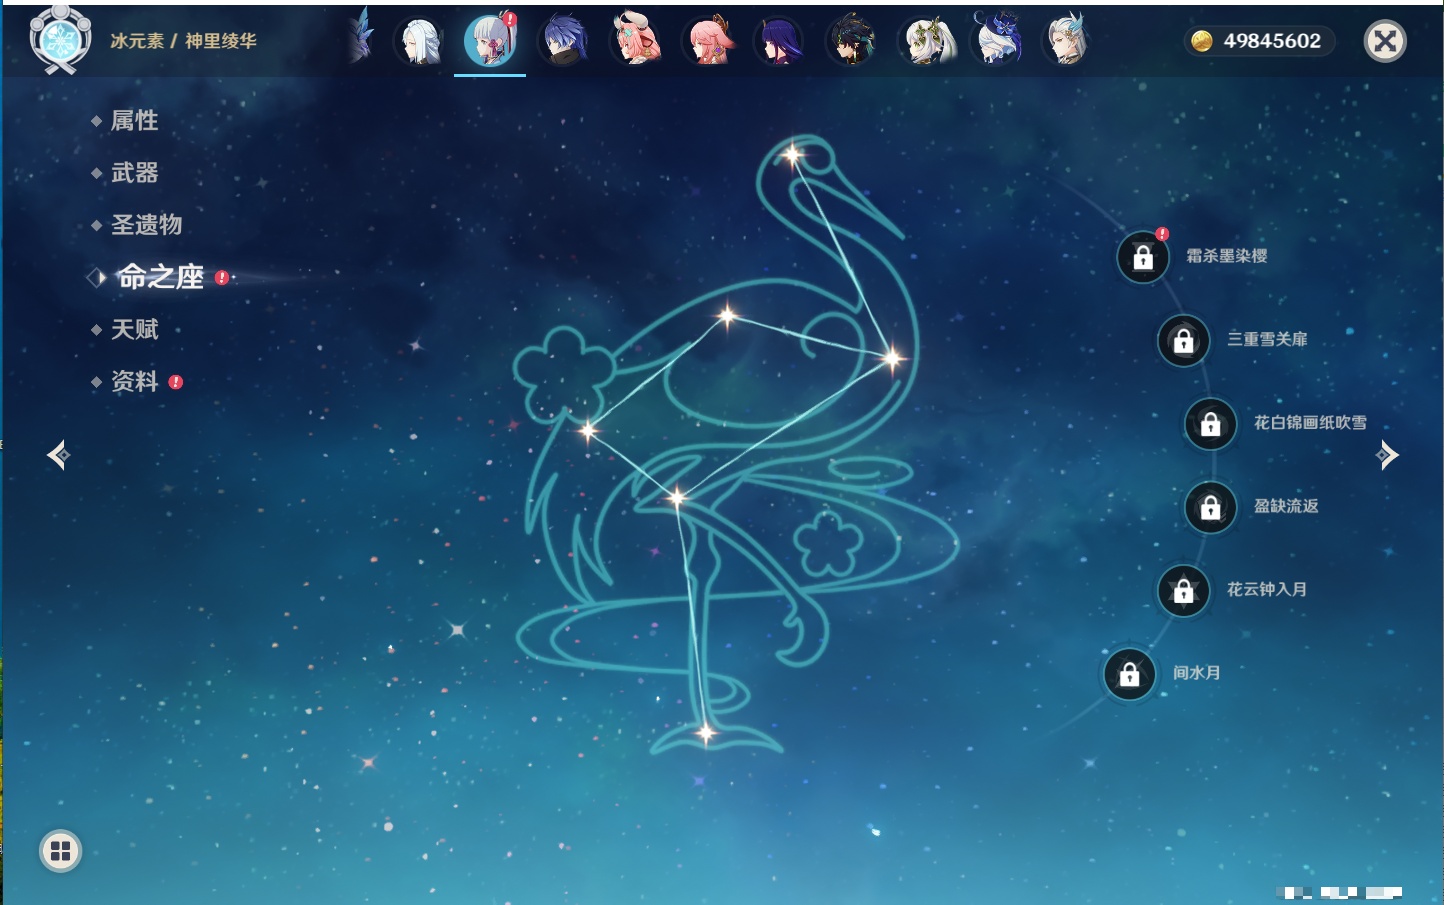Switch to the purple-haired Raiden Shogun avatar
The width and height of the screenshot is (1444, 905).
[x=779, y=41]
